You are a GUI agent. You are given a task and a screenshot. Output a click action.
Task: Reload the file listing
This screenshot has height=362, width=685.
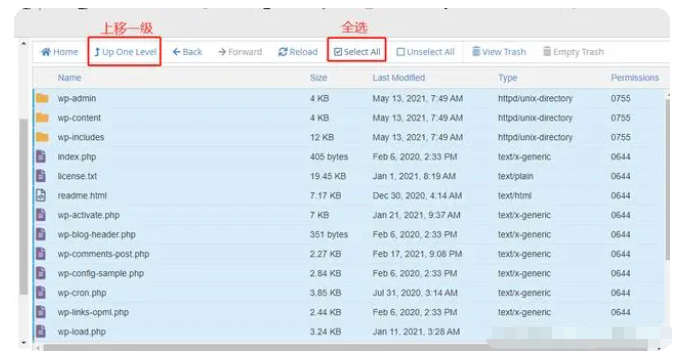(298, 52)
